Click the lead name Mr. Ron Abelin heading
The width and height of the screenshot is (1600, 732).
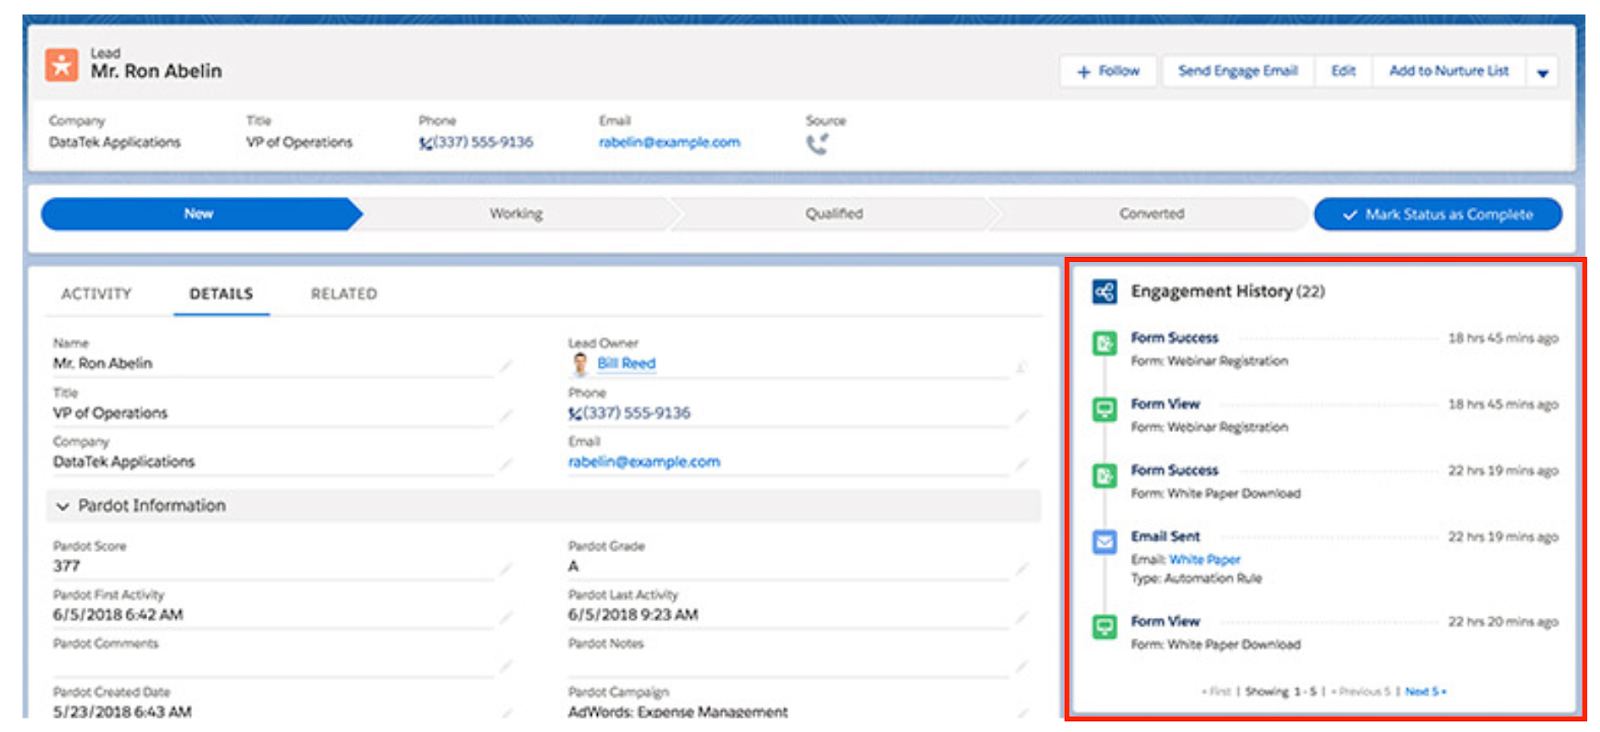tap(156, 71)
